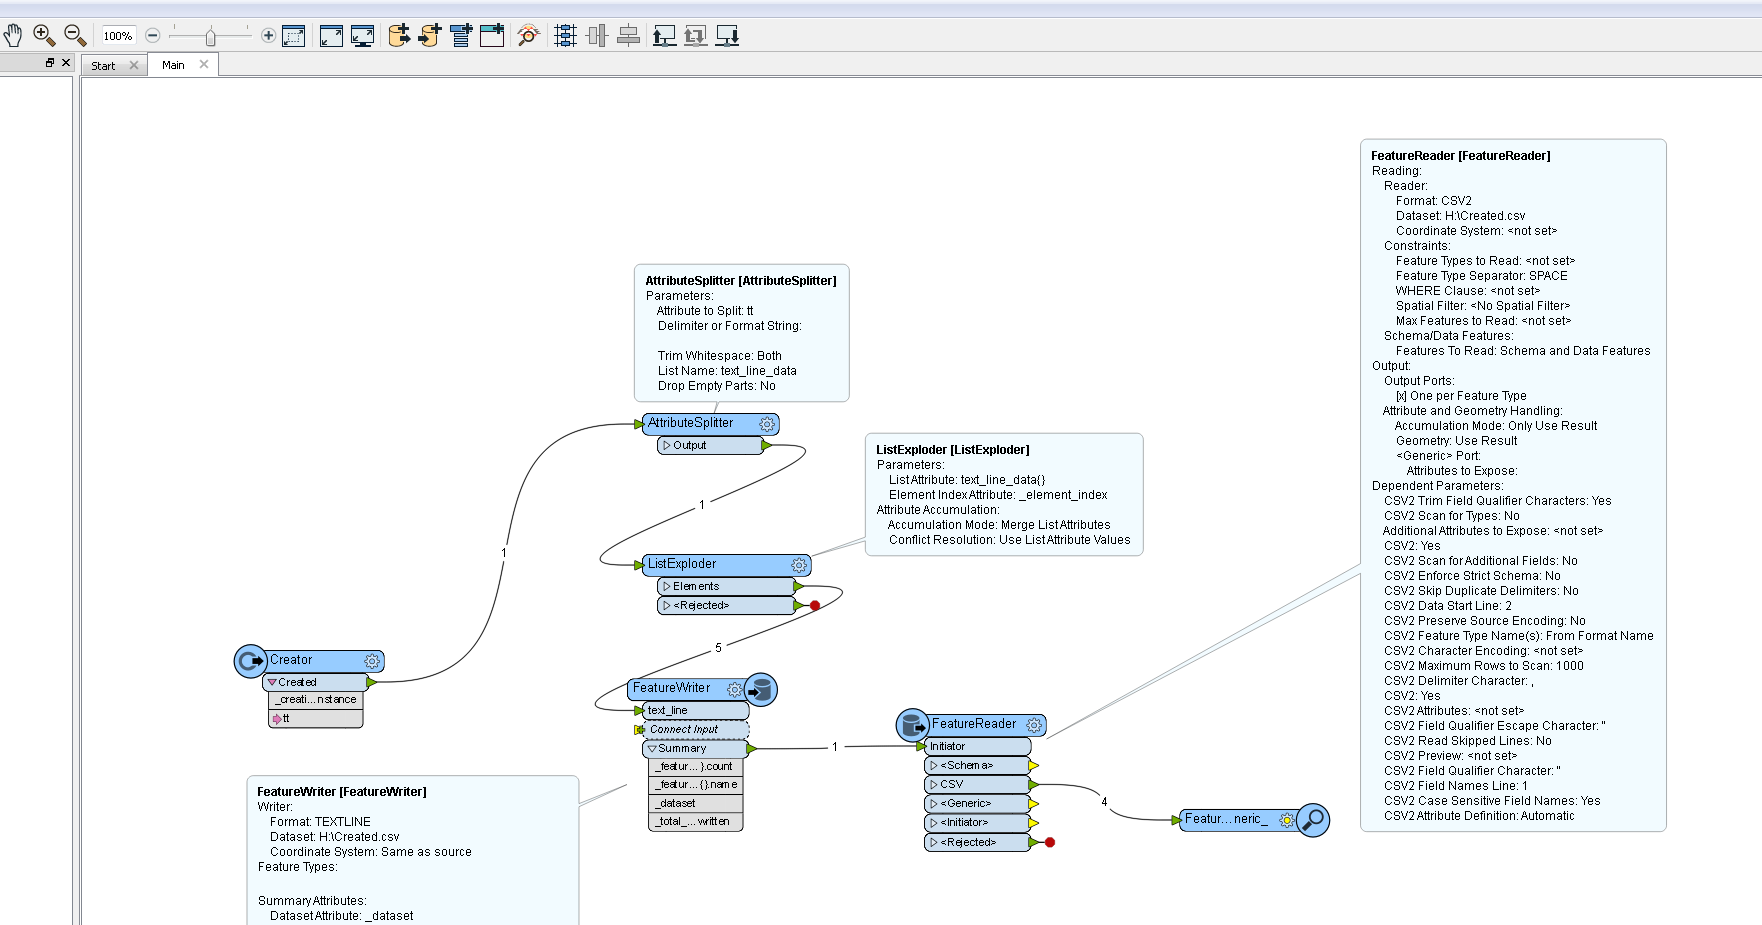Click the zoom slider handle
This screenshot has height=925, width=1762.
pyautogui.click(x=210, y=37)
